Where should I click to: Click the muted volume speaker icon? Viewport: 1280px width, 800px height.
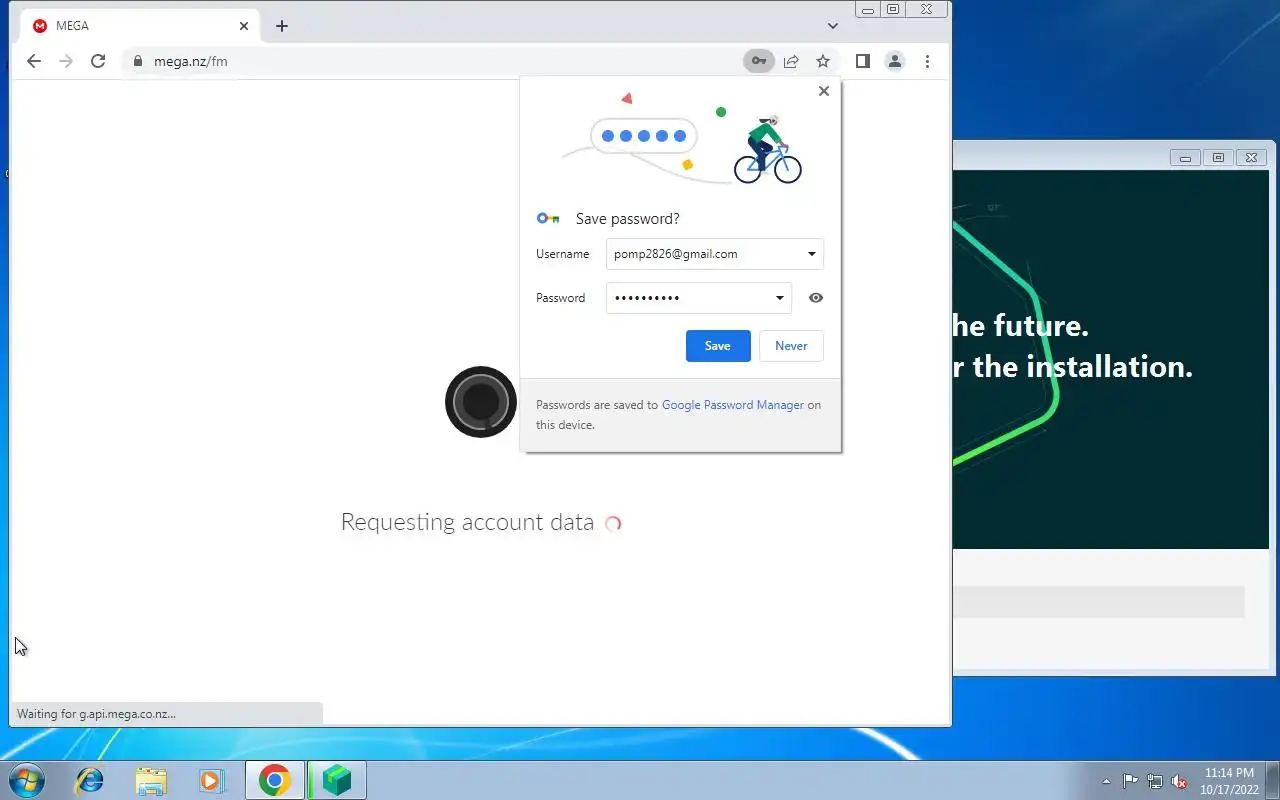coord(1180,781)
